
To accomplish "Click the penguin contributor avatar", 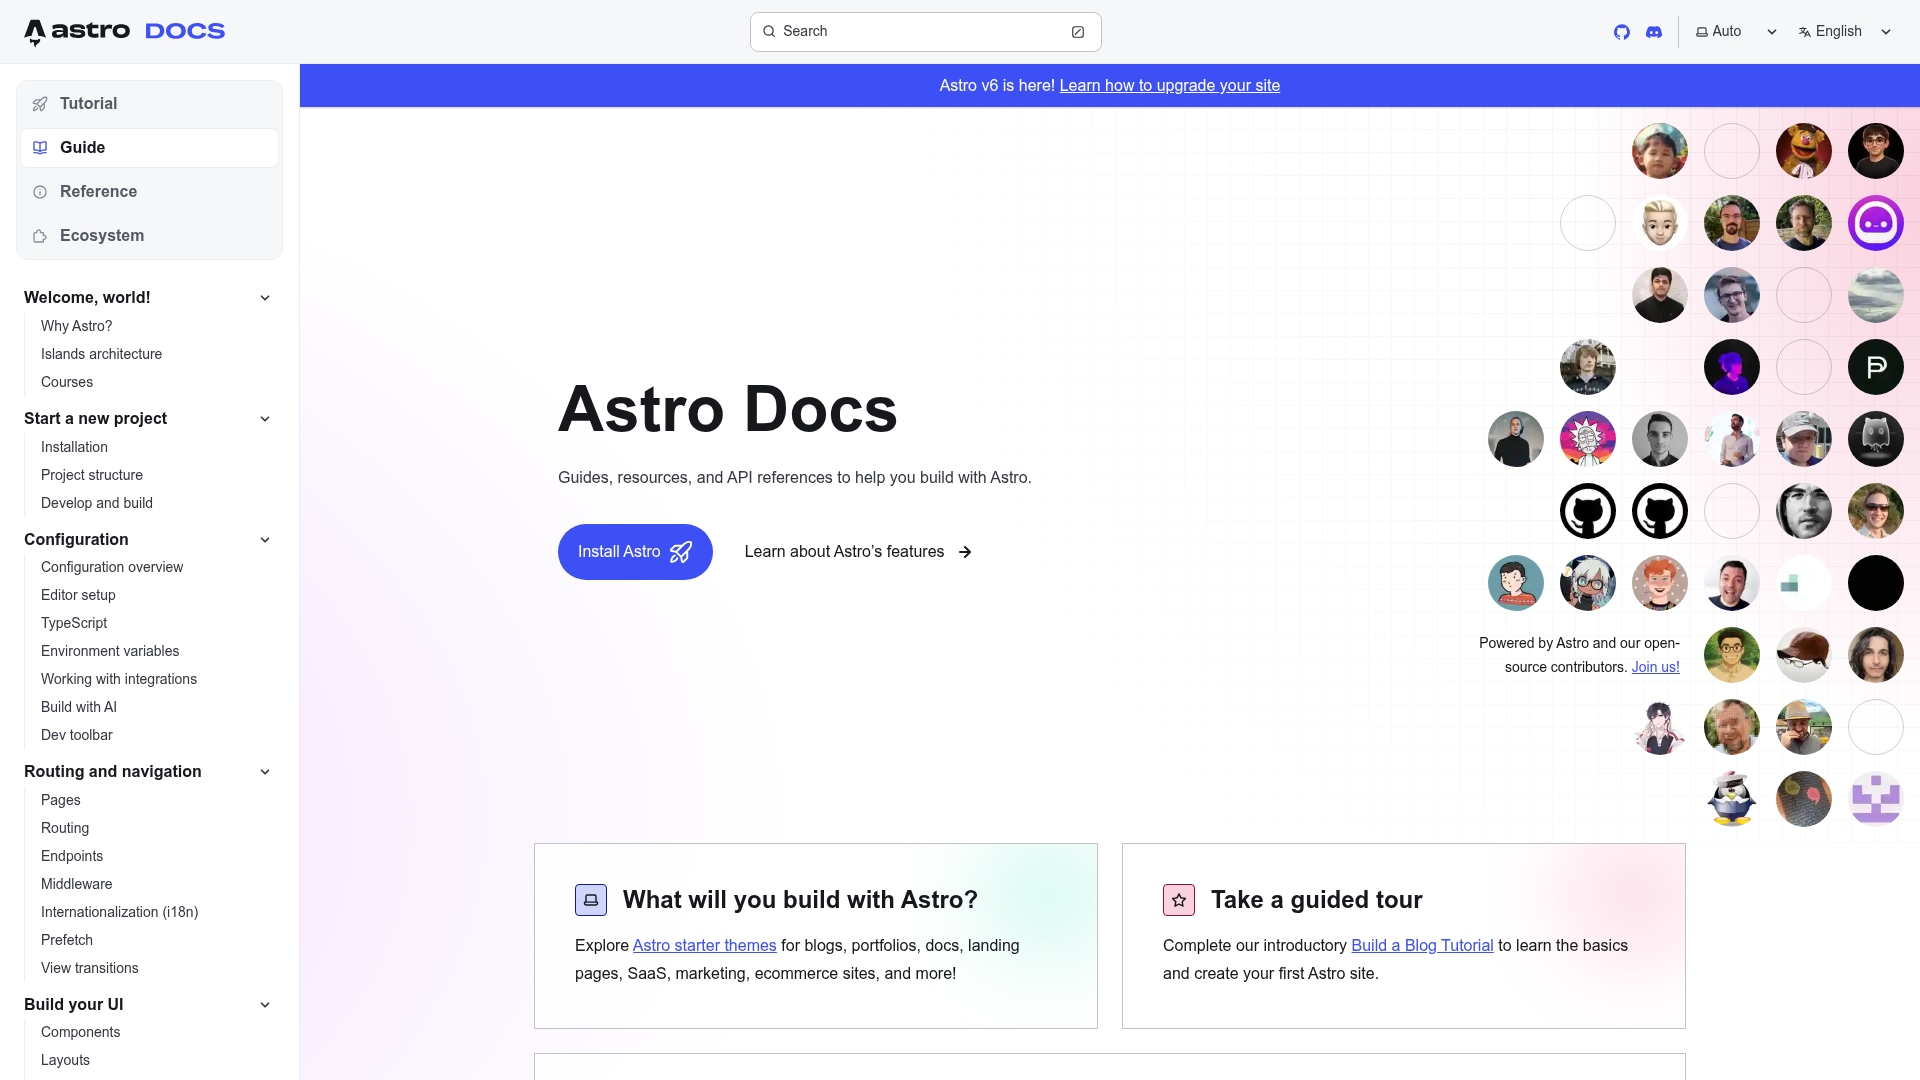I will pyautogui.click(x=1732, y=799).
